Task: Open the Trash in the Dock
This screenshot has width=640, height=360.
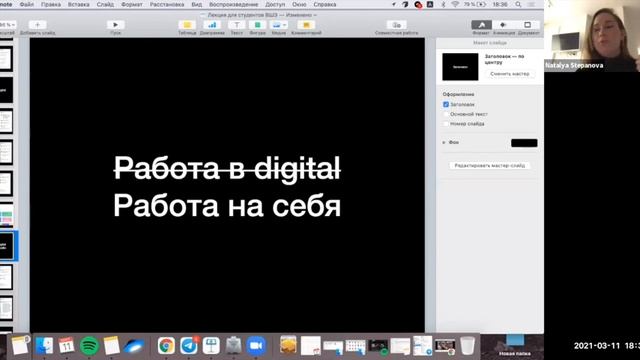Action: [x=467, y=346]
